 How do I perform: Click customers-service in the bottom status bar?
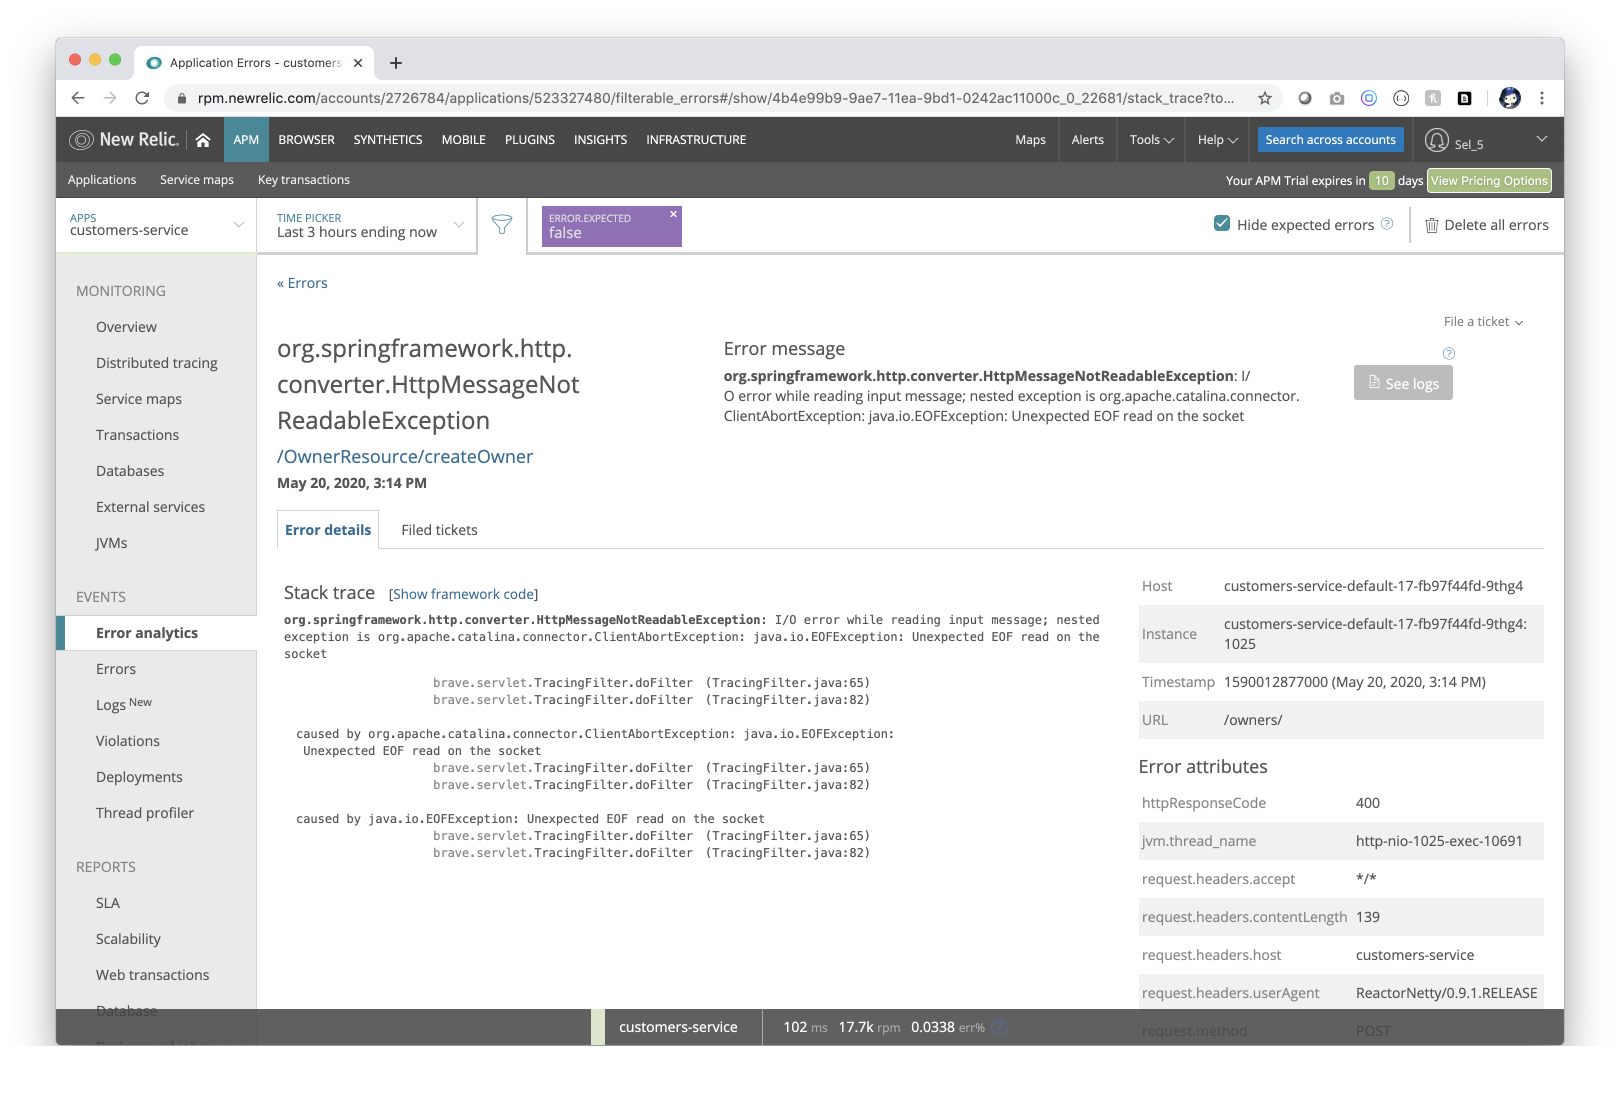[x=678, y=1027]
